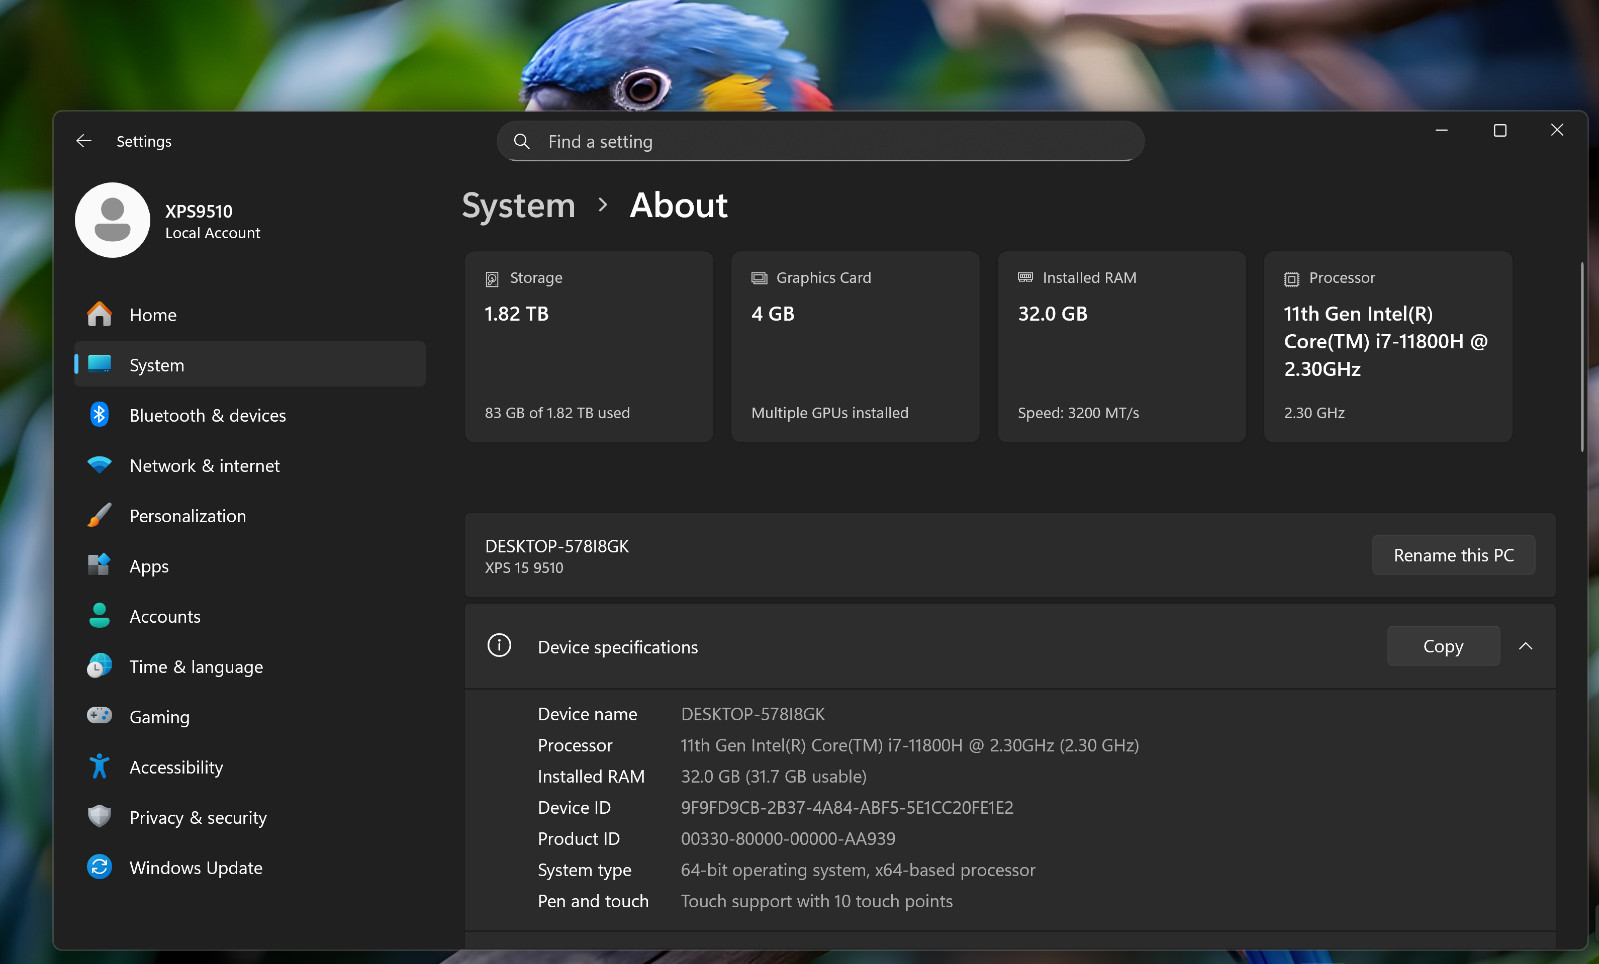This screenshot has width=1599, height=964.
Task: Open Accessibility via its figure icon
Action: (x=99, y=766)
